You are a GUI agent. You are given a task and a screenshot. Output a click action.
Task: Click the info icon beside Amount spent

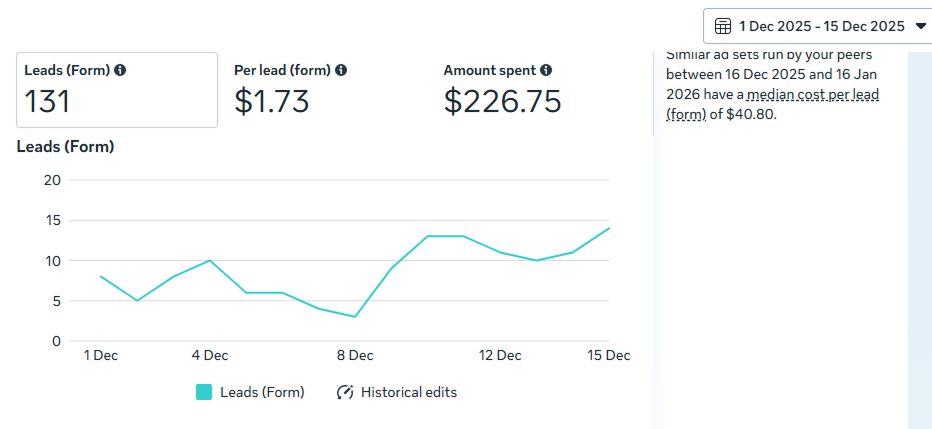546,70
